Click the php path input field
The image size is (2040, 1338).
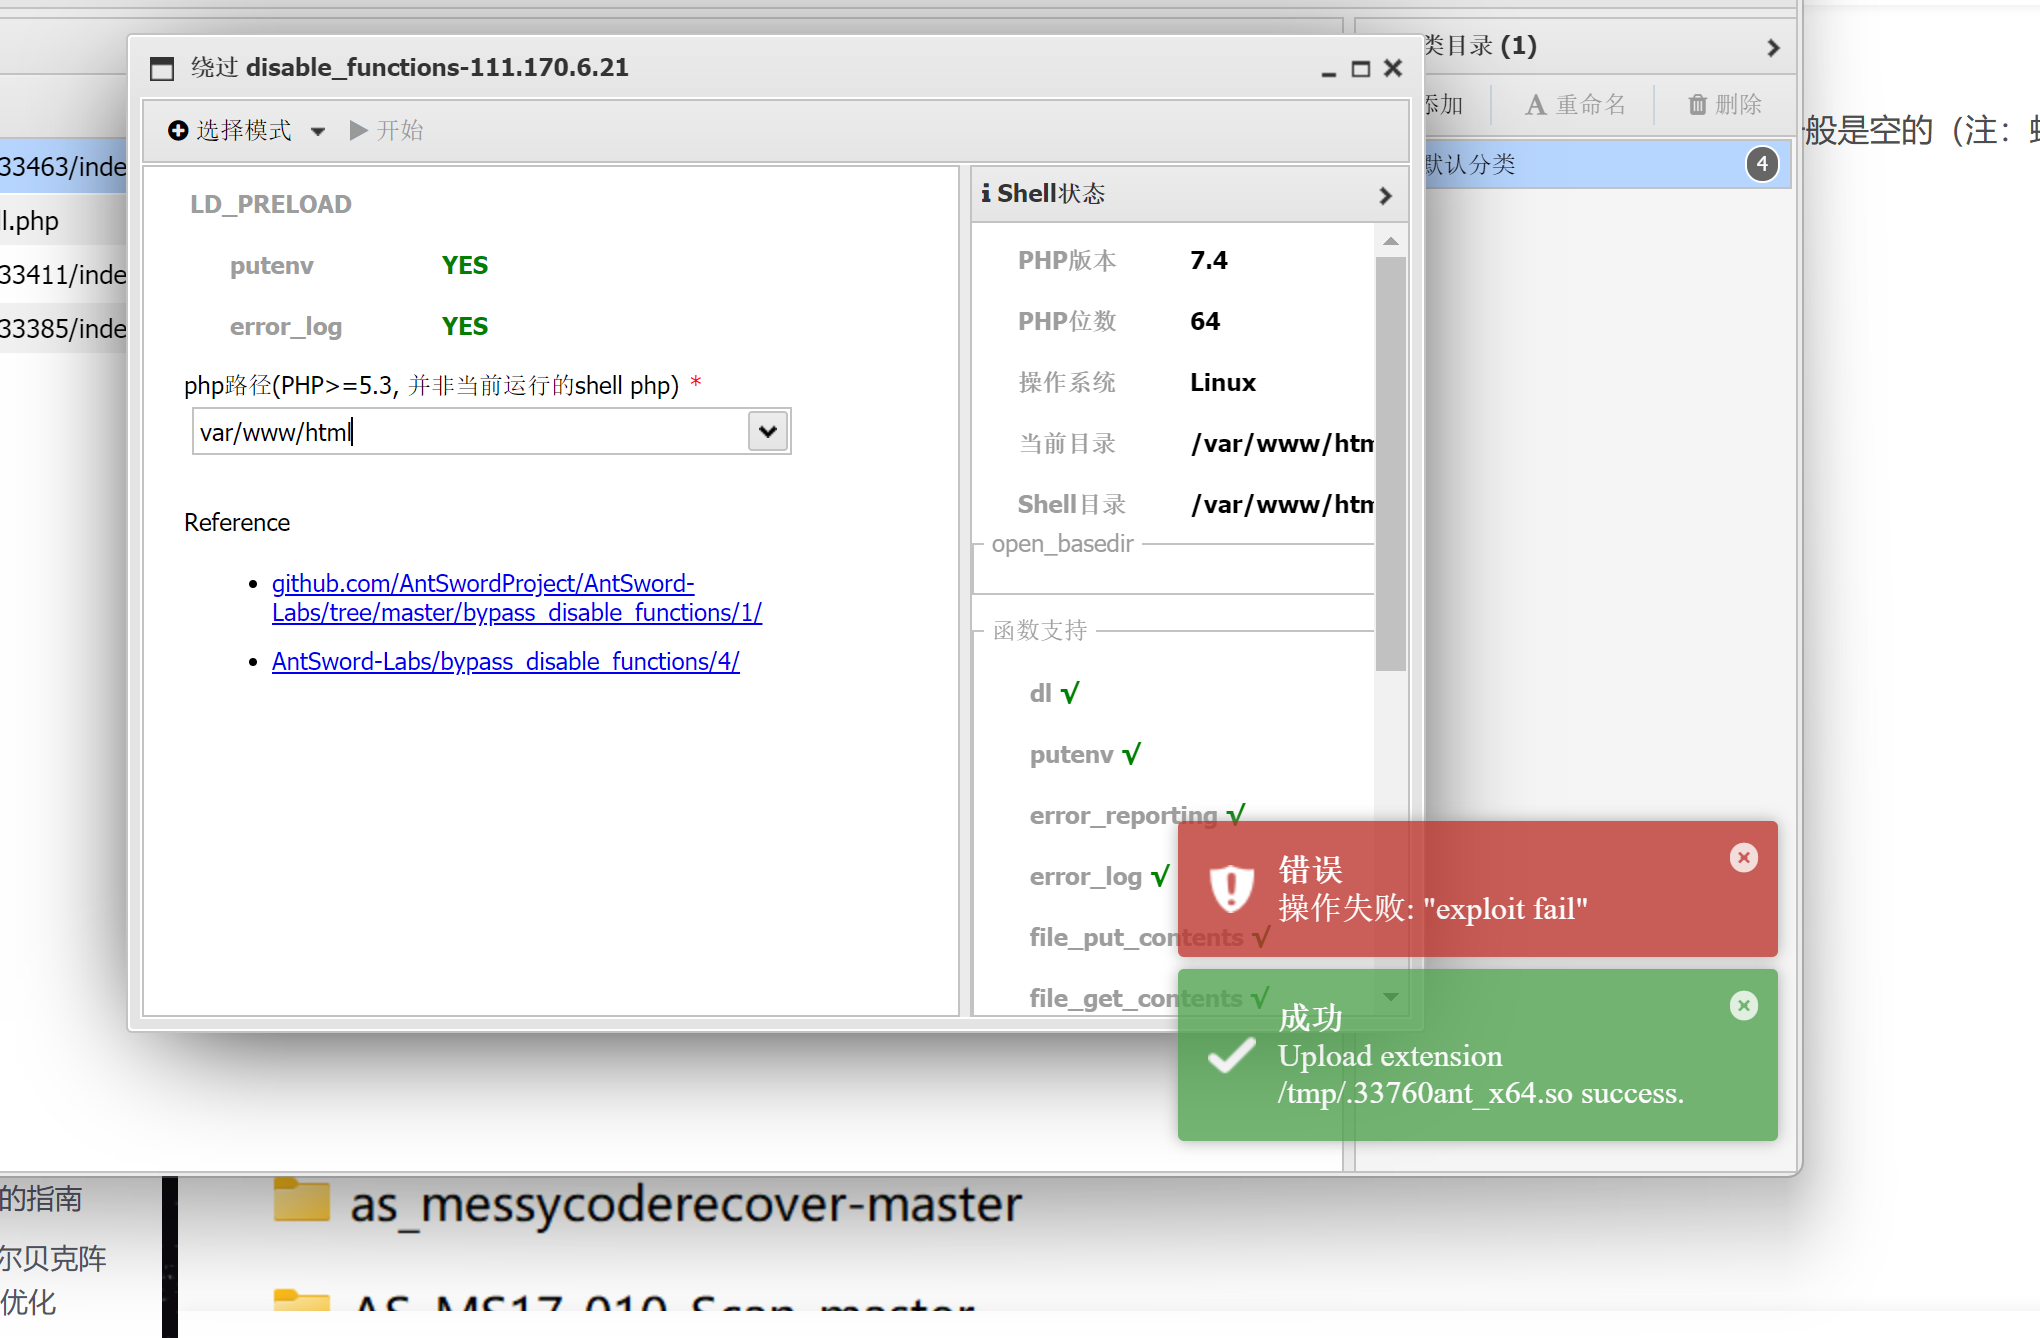[470, 432]
